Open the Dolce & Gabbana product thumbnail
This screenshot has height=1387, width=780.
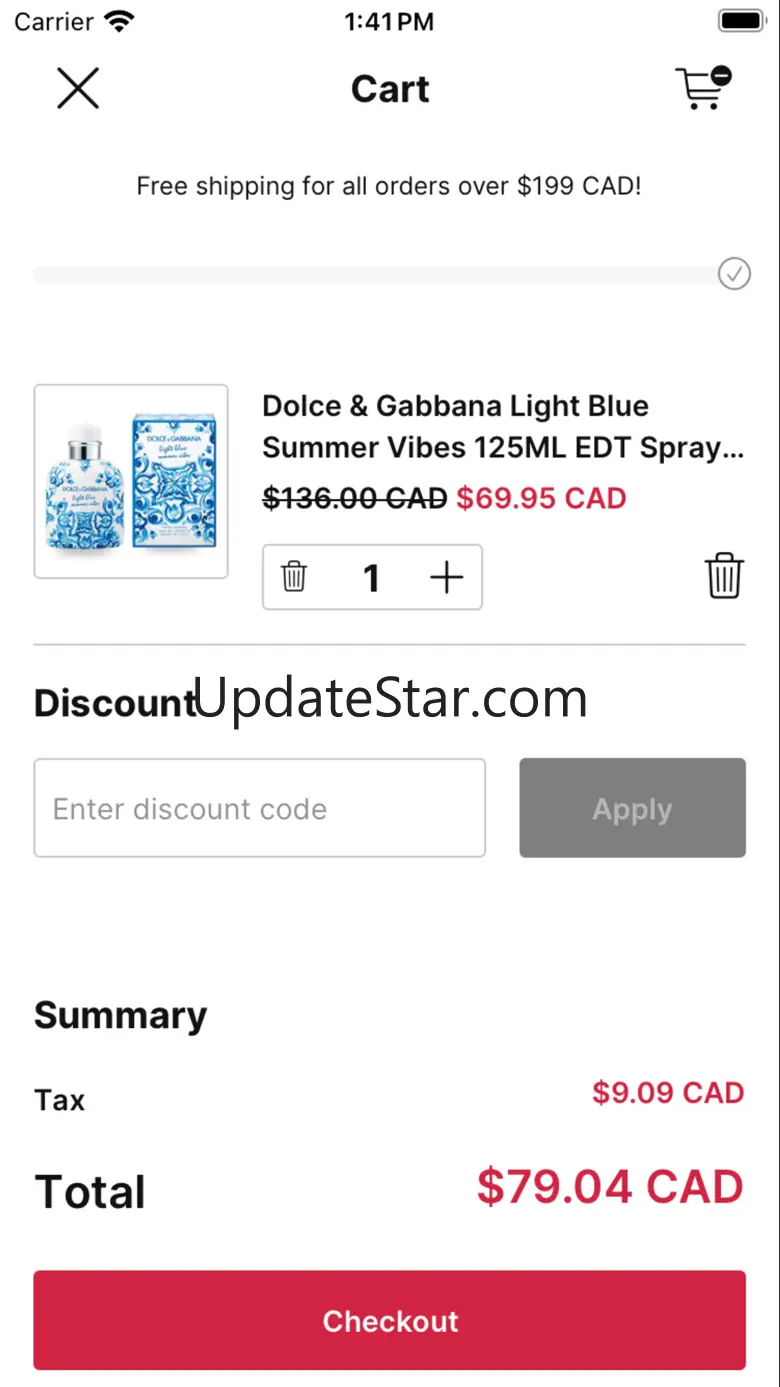point(131,481)
